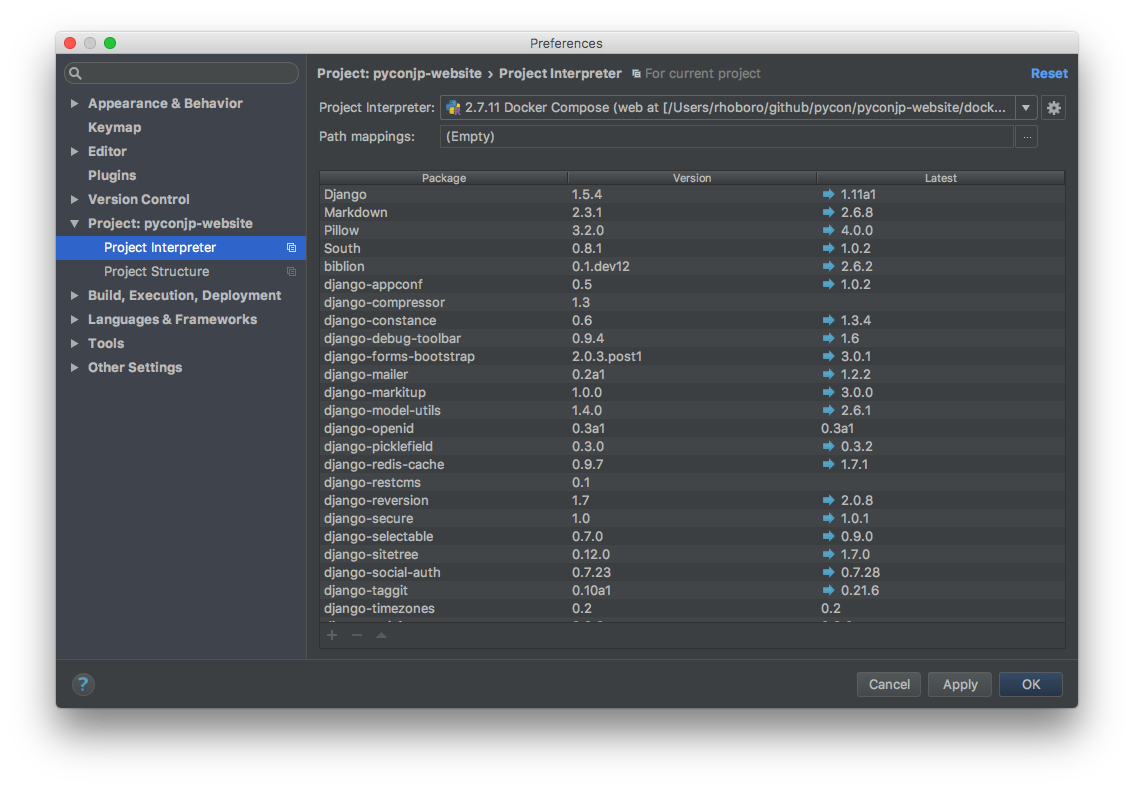1134x788 pixels.
Task: Expand the Version Control section
Action: 74,200
